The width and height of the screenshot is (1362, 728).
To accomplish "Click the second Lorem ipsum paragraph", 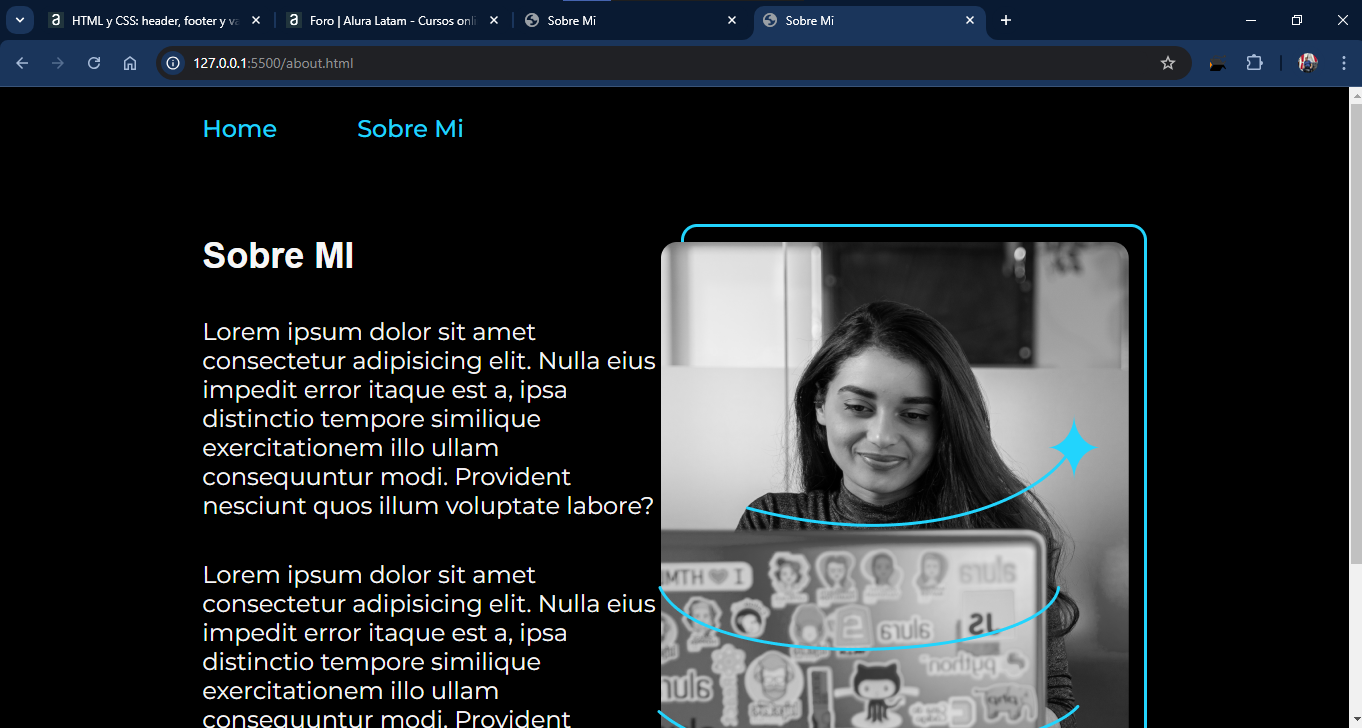I will (x=429, y=646).
